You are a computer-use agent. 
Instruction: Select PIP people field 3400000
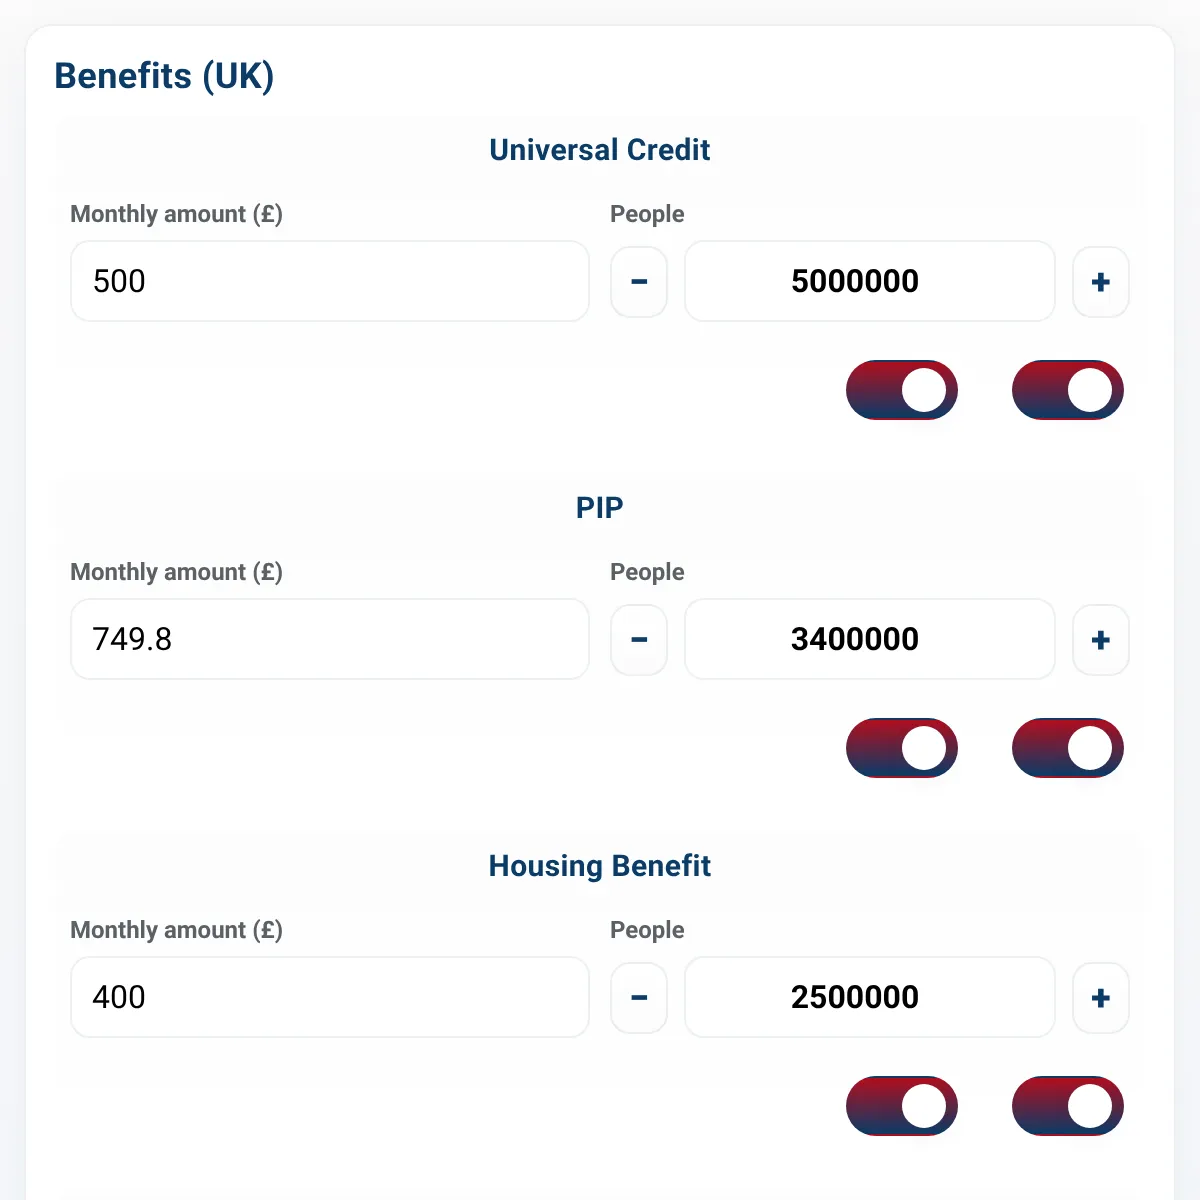pyautogui.click(x=870, y=639)
